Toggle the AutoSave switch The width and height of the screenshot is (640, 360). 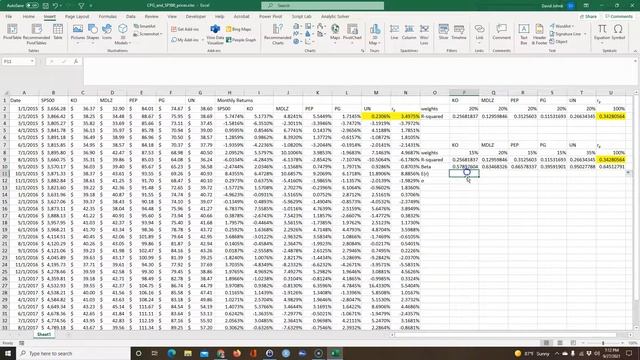[32, 6]
